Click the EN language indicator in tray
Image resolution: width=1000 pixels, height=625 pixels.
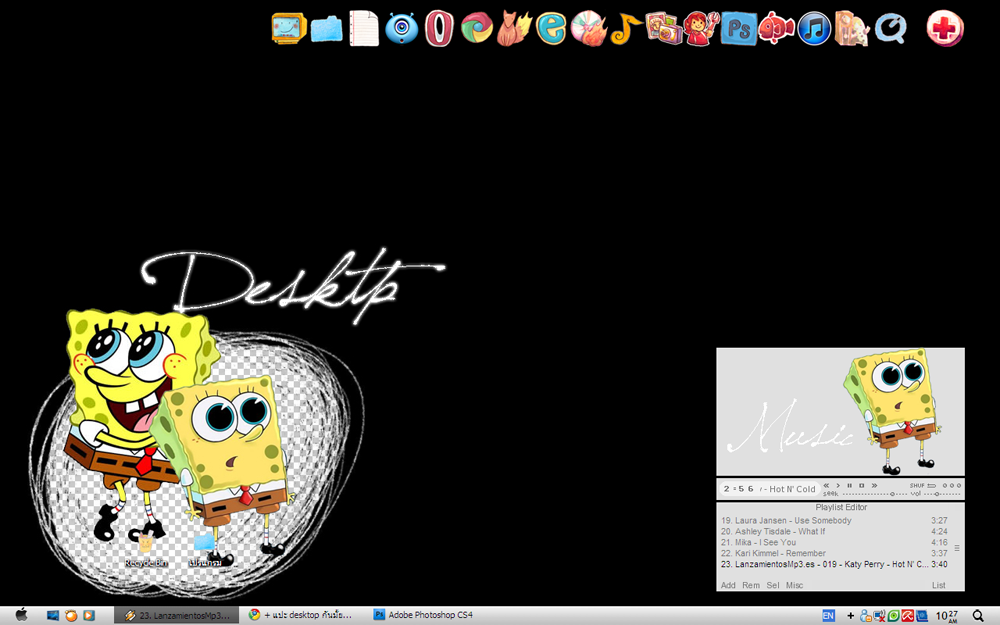click(x=828, y=615)
